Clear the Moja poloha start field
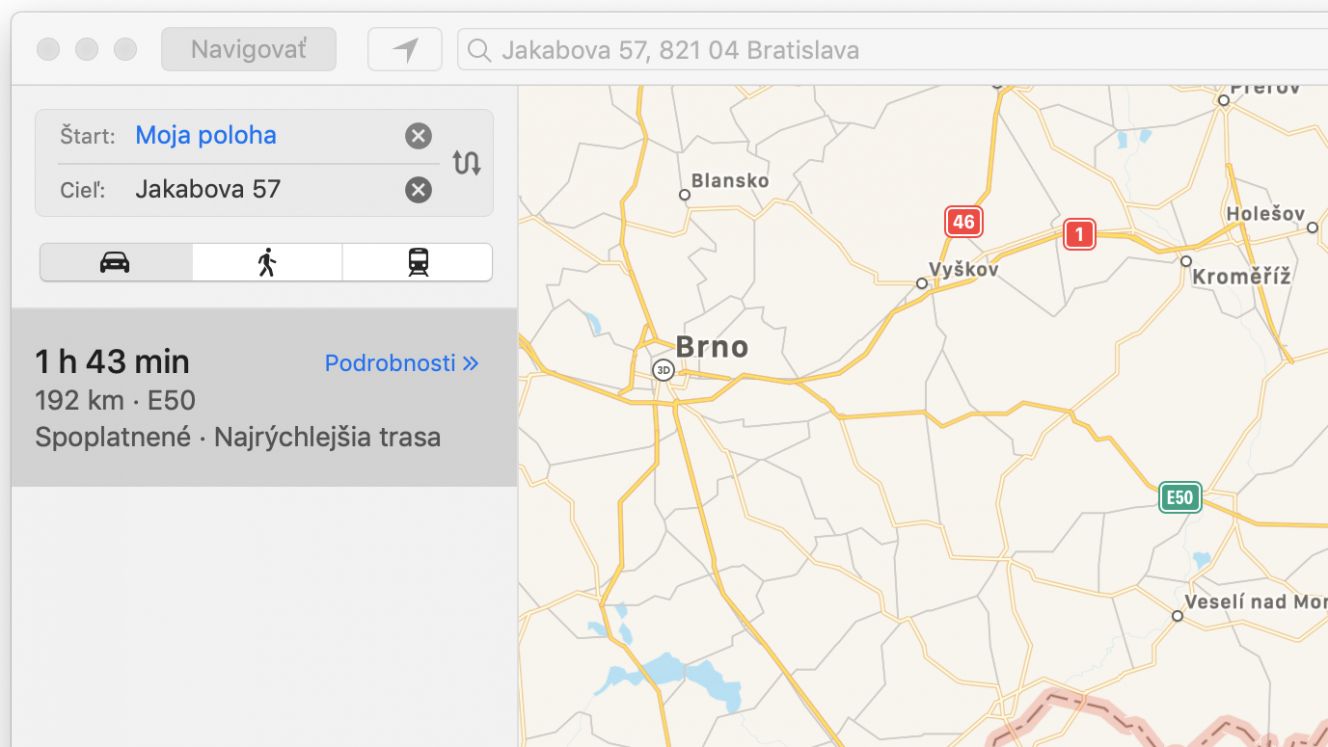1328x747 pixels. [418, 136]
